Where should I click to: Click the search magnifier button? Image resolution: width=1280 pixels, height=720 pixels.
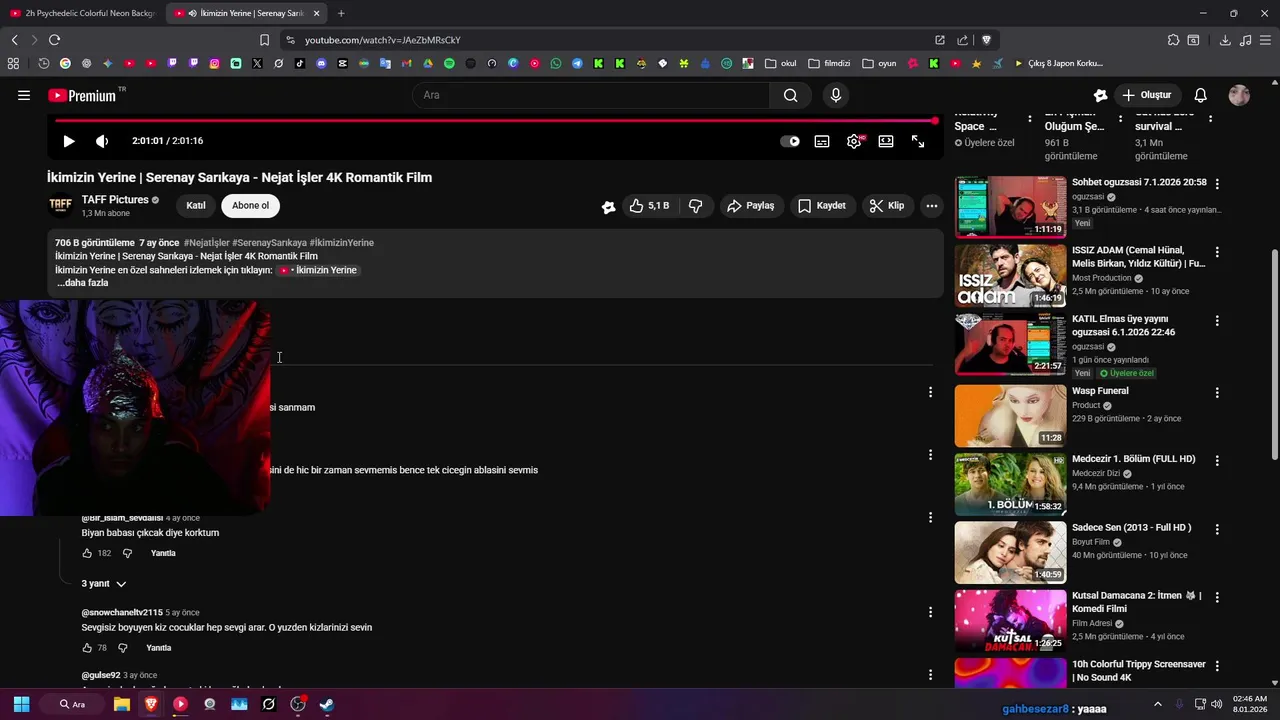pyautogui.click(x=790, y=95)
